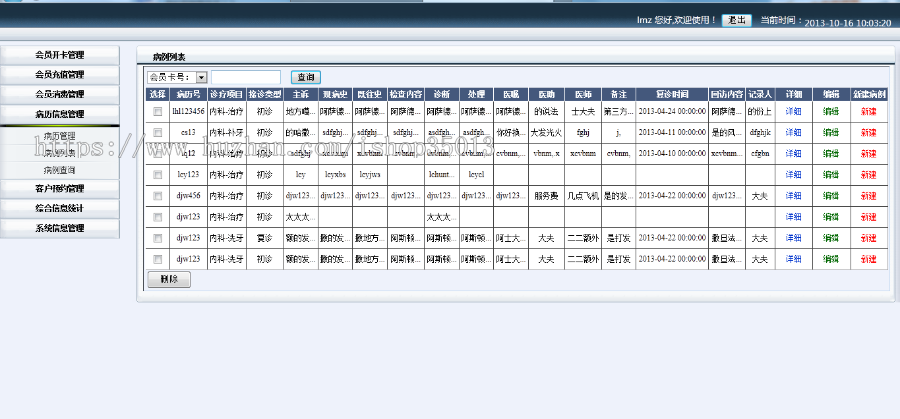Select the 服务费 cell in djw456 row
This screenshot has width=900, height=419.
coord(546,196)
